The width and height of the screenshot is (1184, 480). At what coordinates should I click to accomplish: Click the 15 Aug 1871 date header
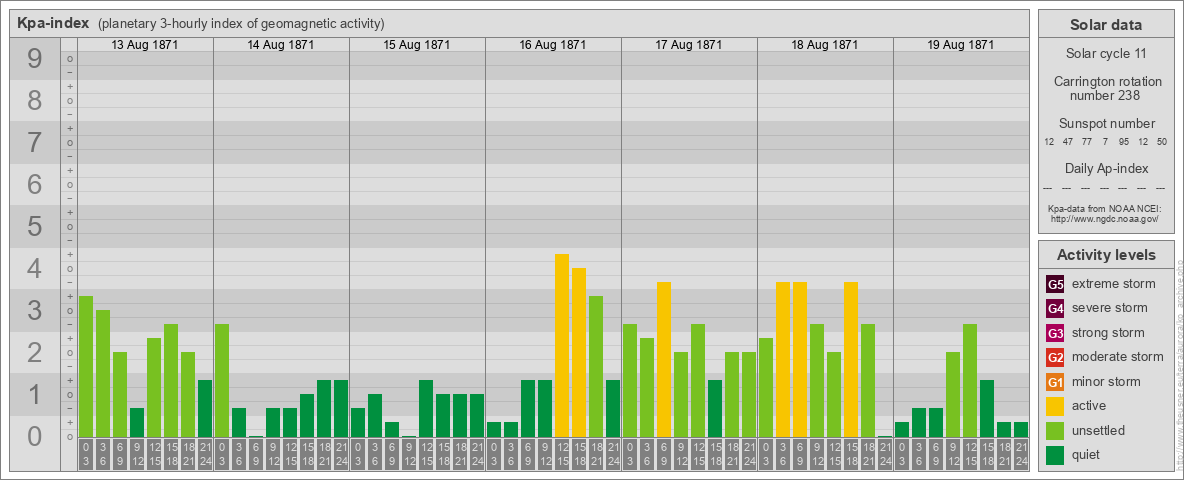417,45
